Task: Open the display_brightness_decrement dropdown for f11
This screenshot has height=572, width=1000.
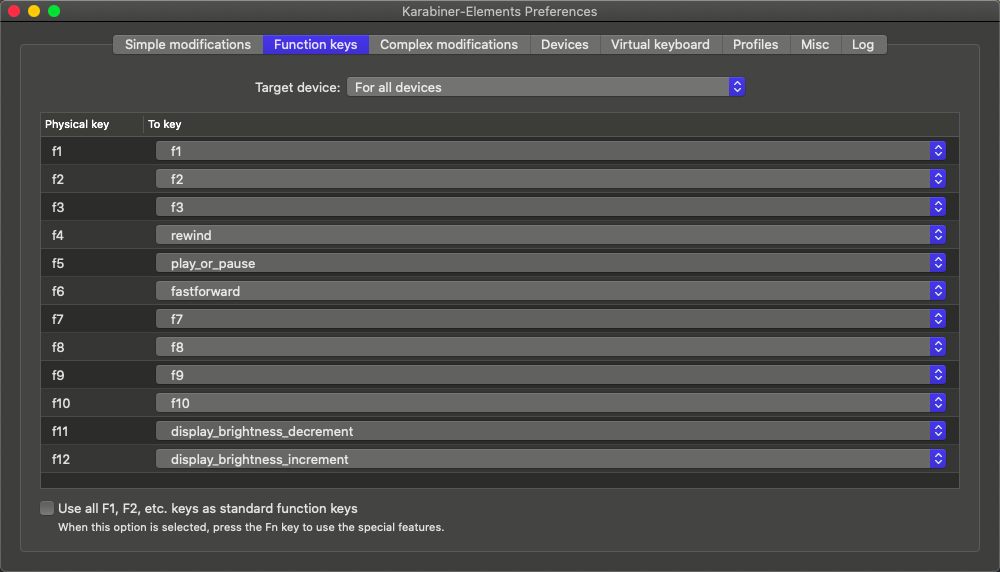Action: coord(550,432)
